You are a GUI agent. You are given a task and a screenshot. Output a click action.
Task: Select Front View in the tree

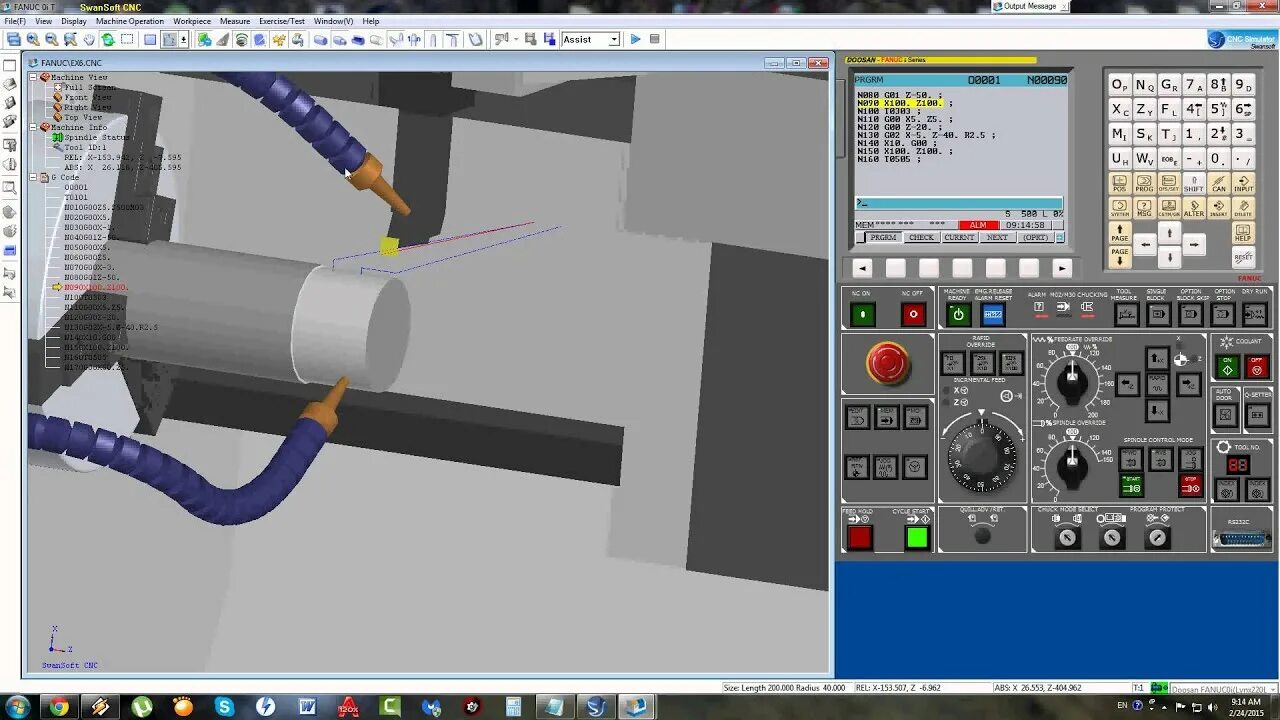pos(88,97)
